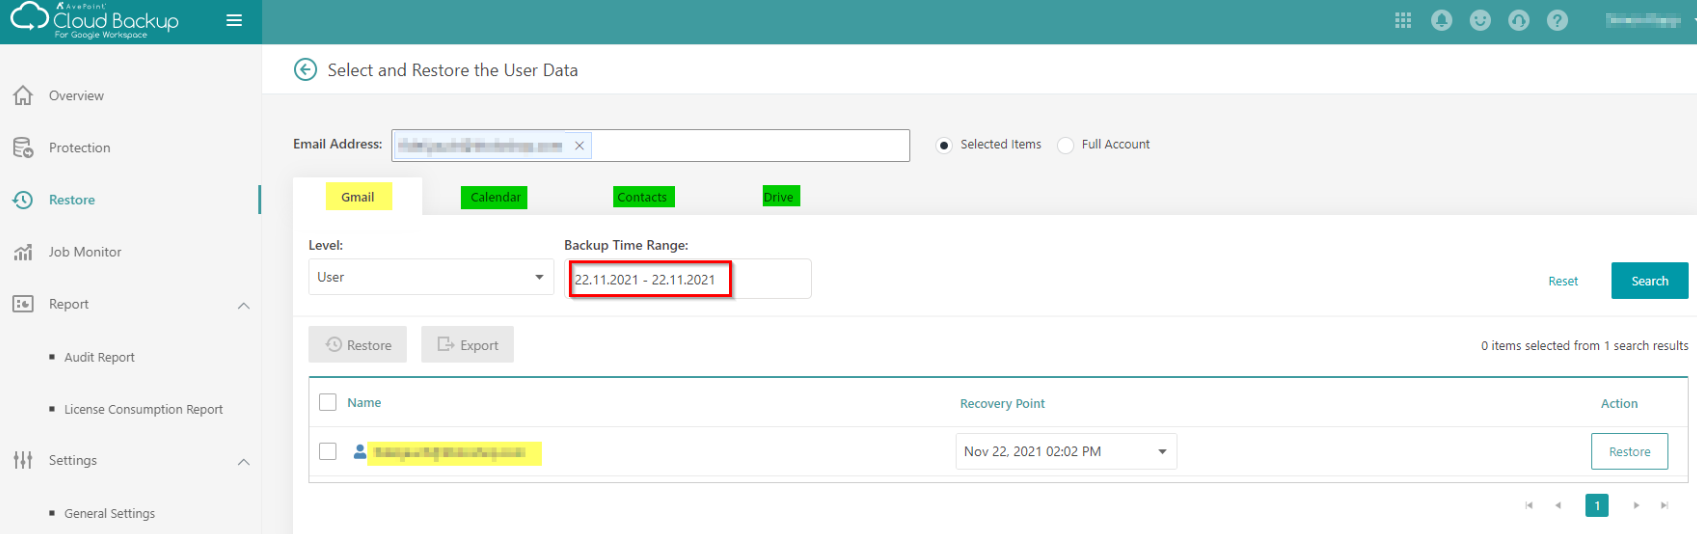
Task: Tick the checkbox for the user row
Action: pos(328,451)
